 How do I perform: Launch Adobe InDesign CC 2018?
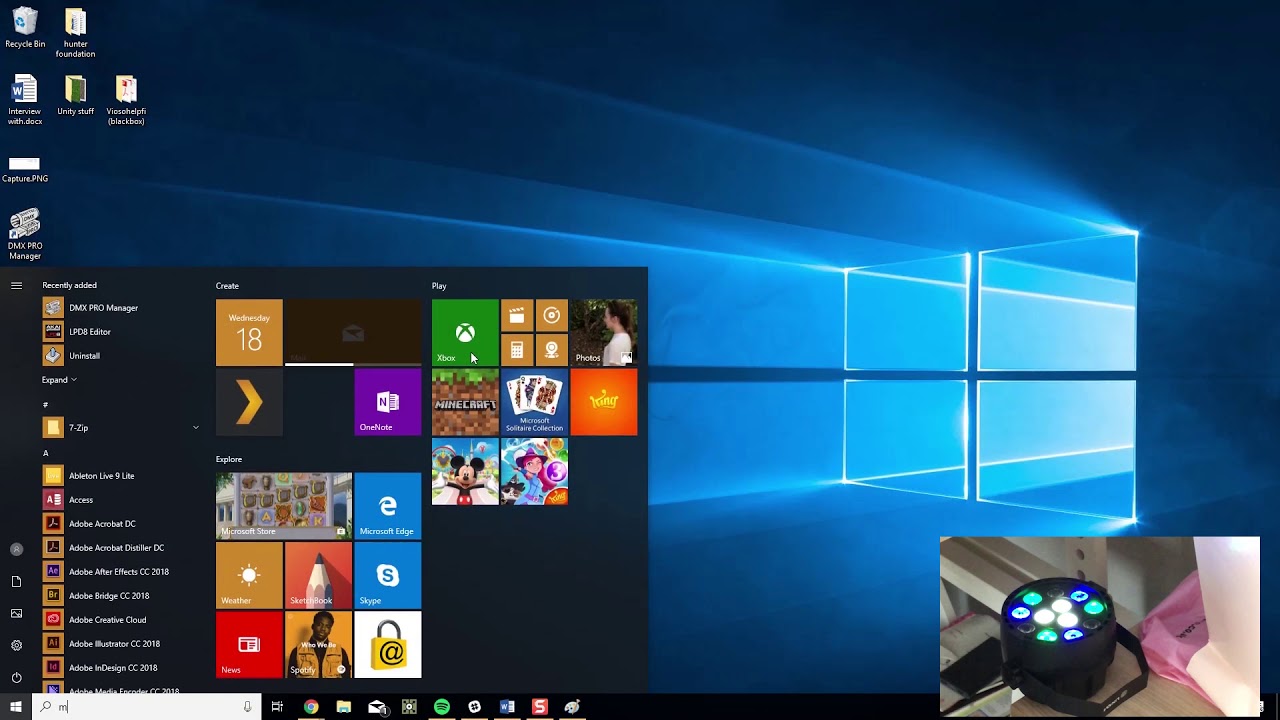pos(122,668)
